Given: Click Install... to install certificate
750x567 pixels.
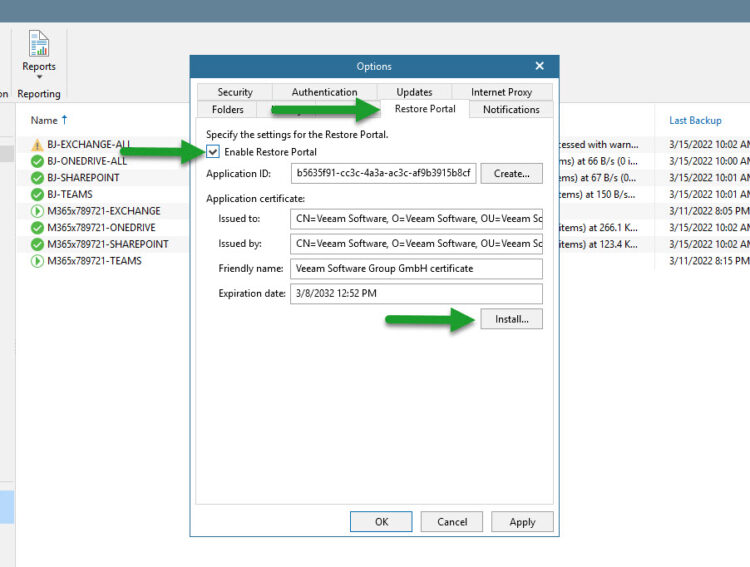Looking at the screenshot, I should click(511, 319).
